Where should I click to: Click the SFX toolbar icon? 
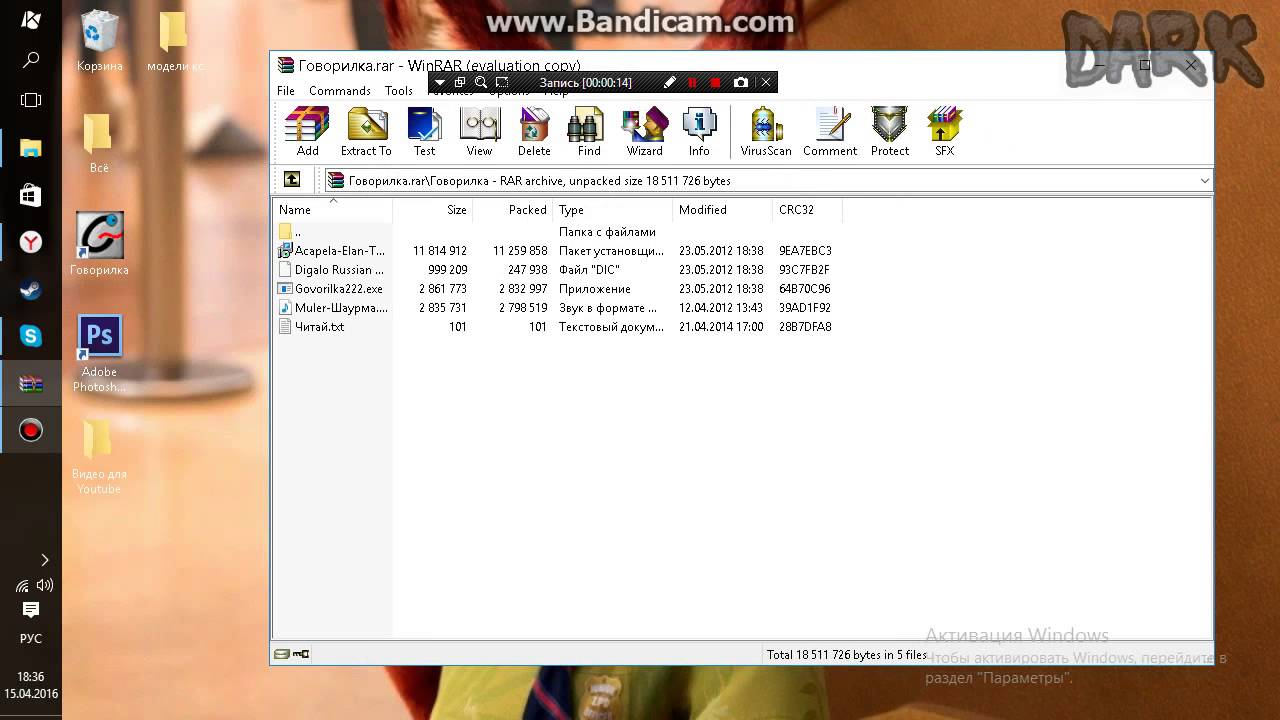pos(945,132)
